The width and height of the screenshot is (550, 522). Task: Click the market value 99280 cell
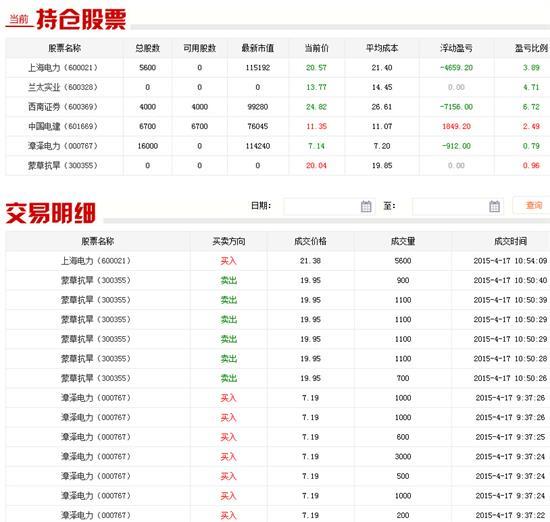point(258,107)
